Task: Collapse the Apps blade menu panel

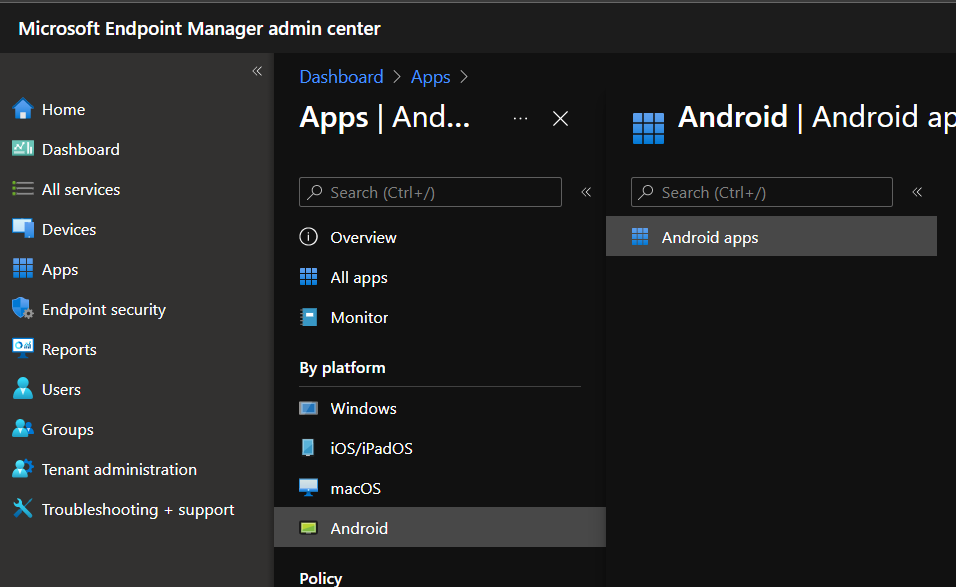Action: (x=586, y=192)
